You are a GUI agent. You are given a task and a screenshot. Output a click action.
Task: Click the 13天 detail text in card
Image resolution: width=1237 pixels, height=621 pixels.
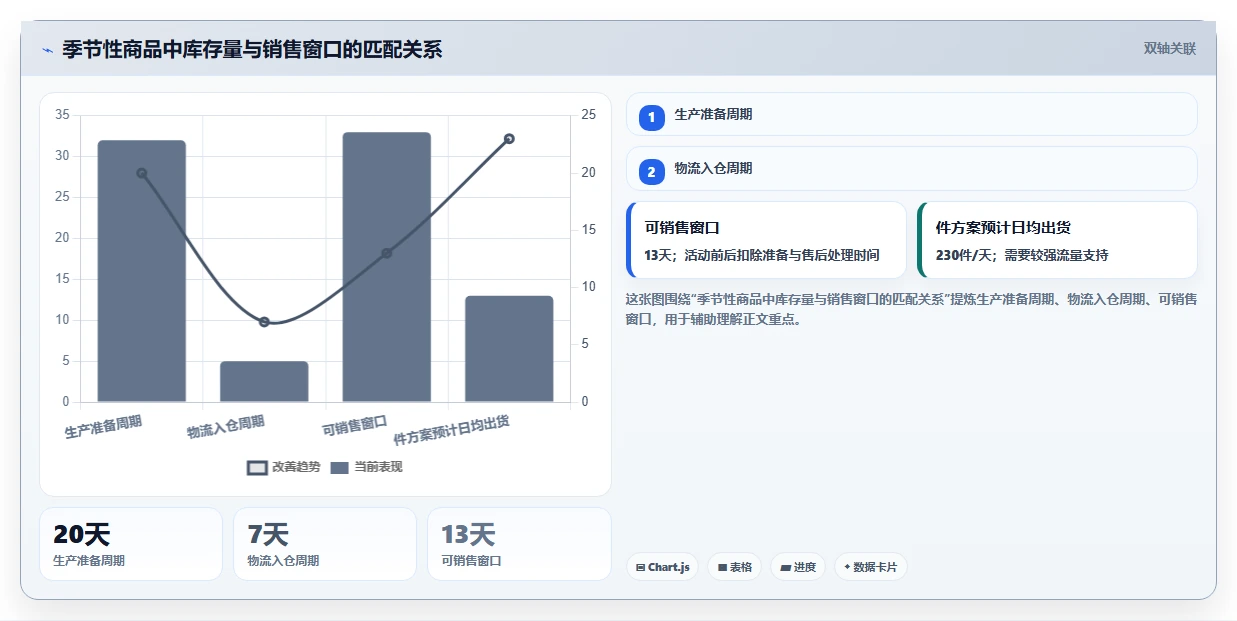pyautogui.click(x=762, y=255)
